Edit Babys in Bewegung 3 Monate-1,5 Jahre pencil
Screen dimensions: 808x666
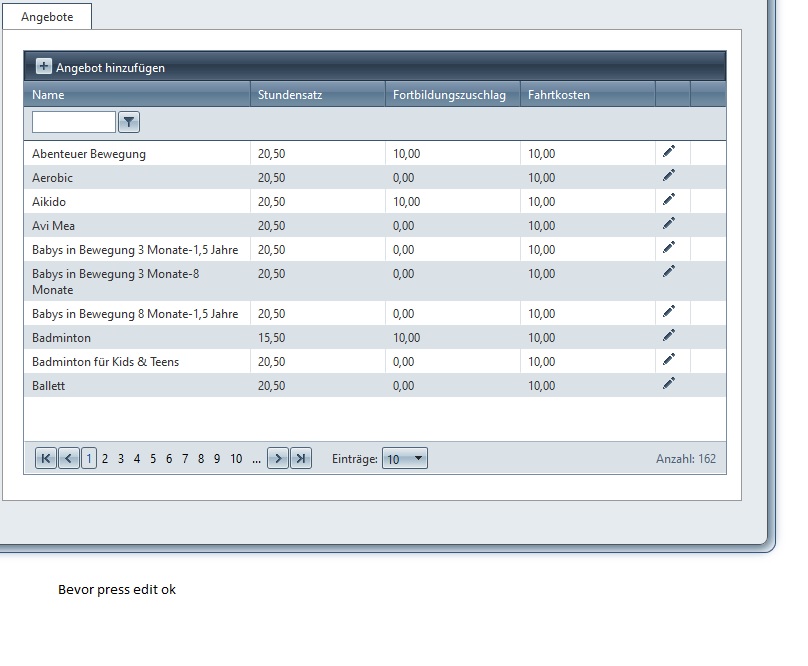669,247
